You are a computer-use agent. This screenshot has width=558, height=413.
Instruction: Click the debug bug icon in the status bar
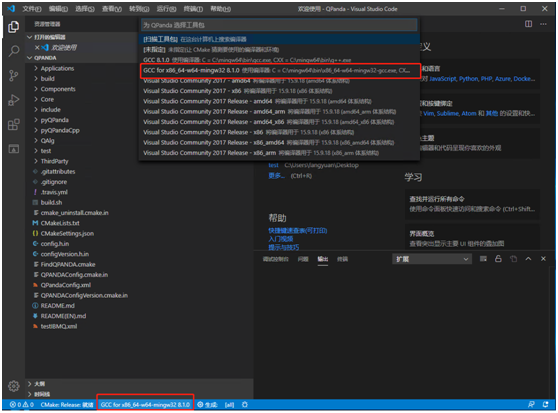(x=245, y=404)
